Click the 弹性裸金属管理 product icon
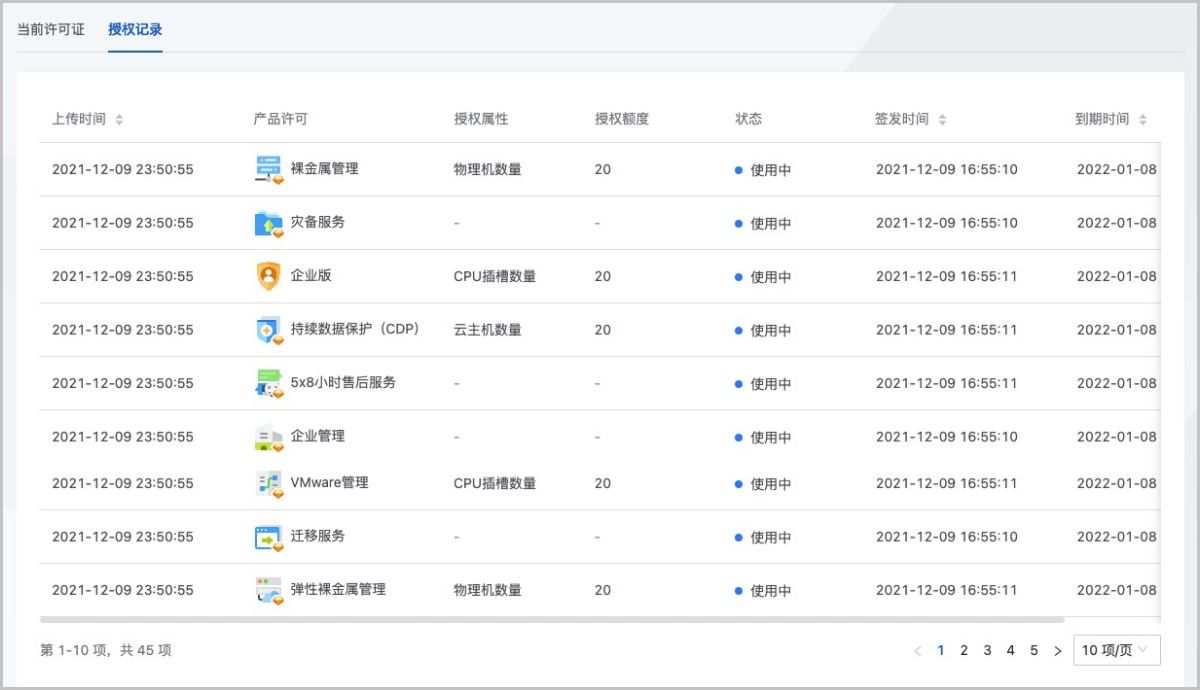 [267, 590]
